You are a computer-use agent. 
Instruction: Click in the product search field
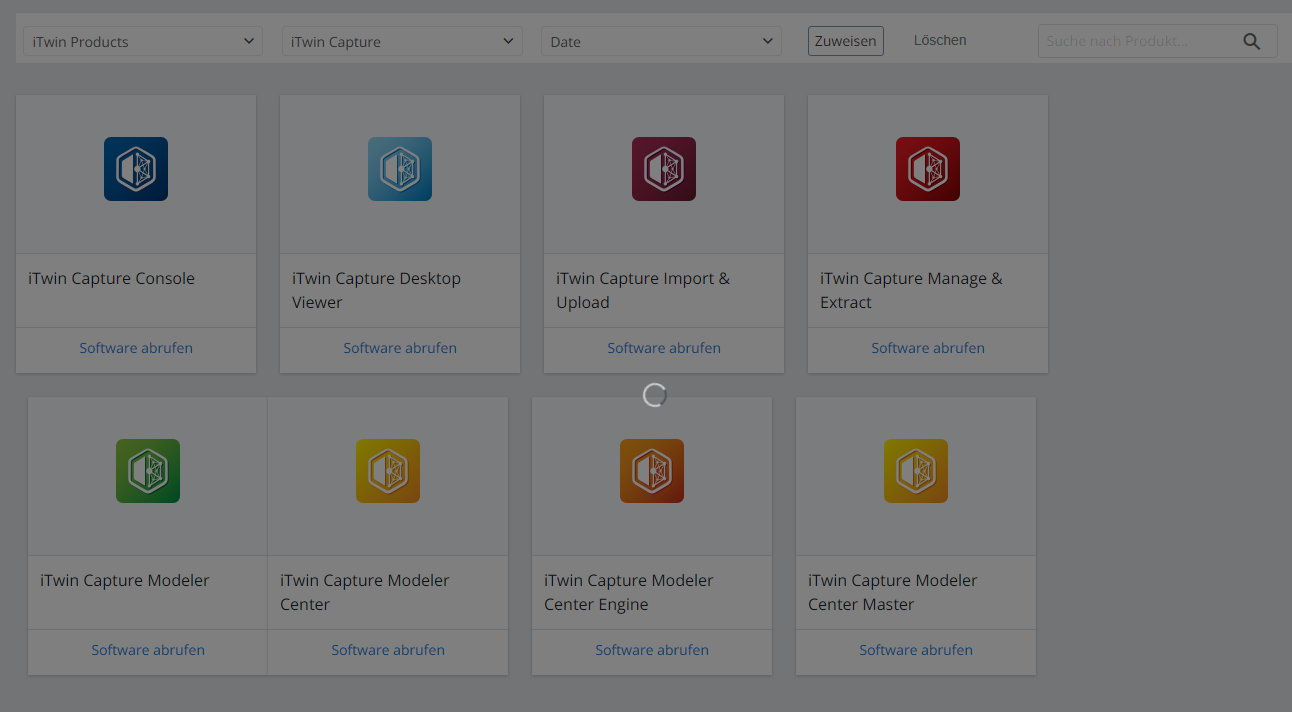(x=1135, y=41)
